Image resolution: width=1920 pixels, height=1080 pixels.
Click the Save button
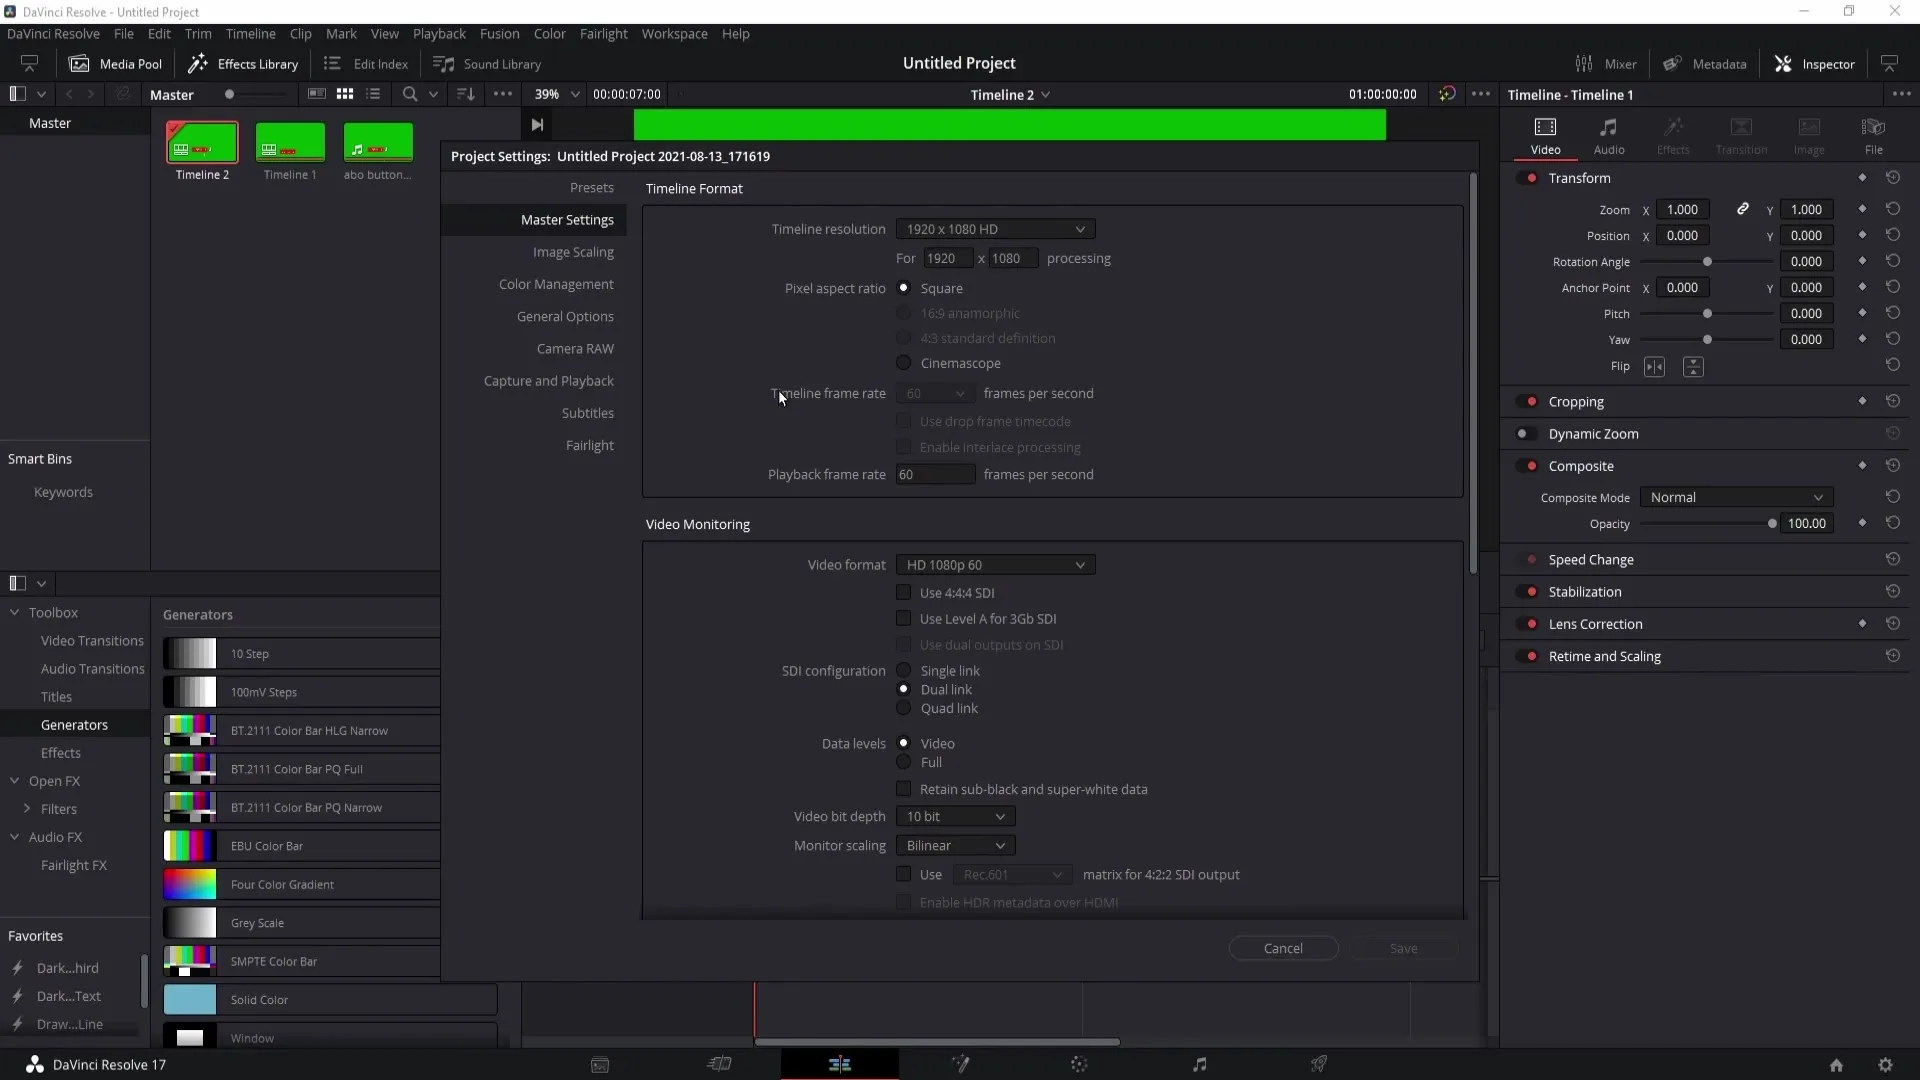1403,947
